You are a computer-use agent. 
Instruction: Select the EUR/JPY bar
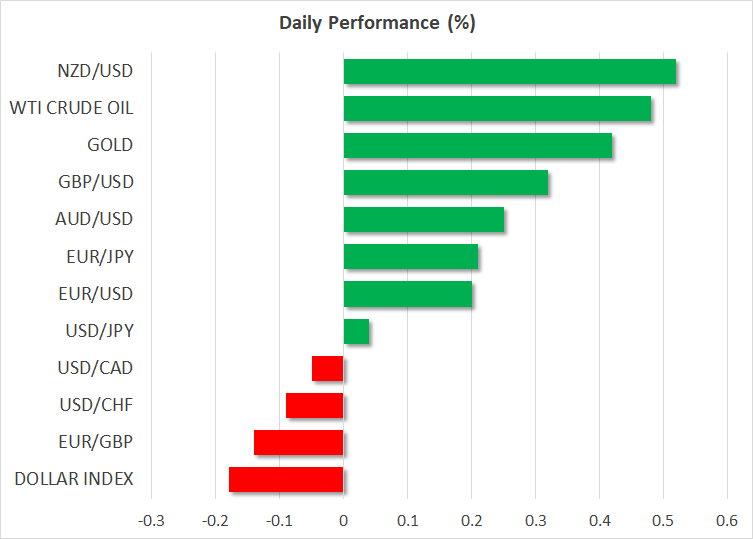410,257
